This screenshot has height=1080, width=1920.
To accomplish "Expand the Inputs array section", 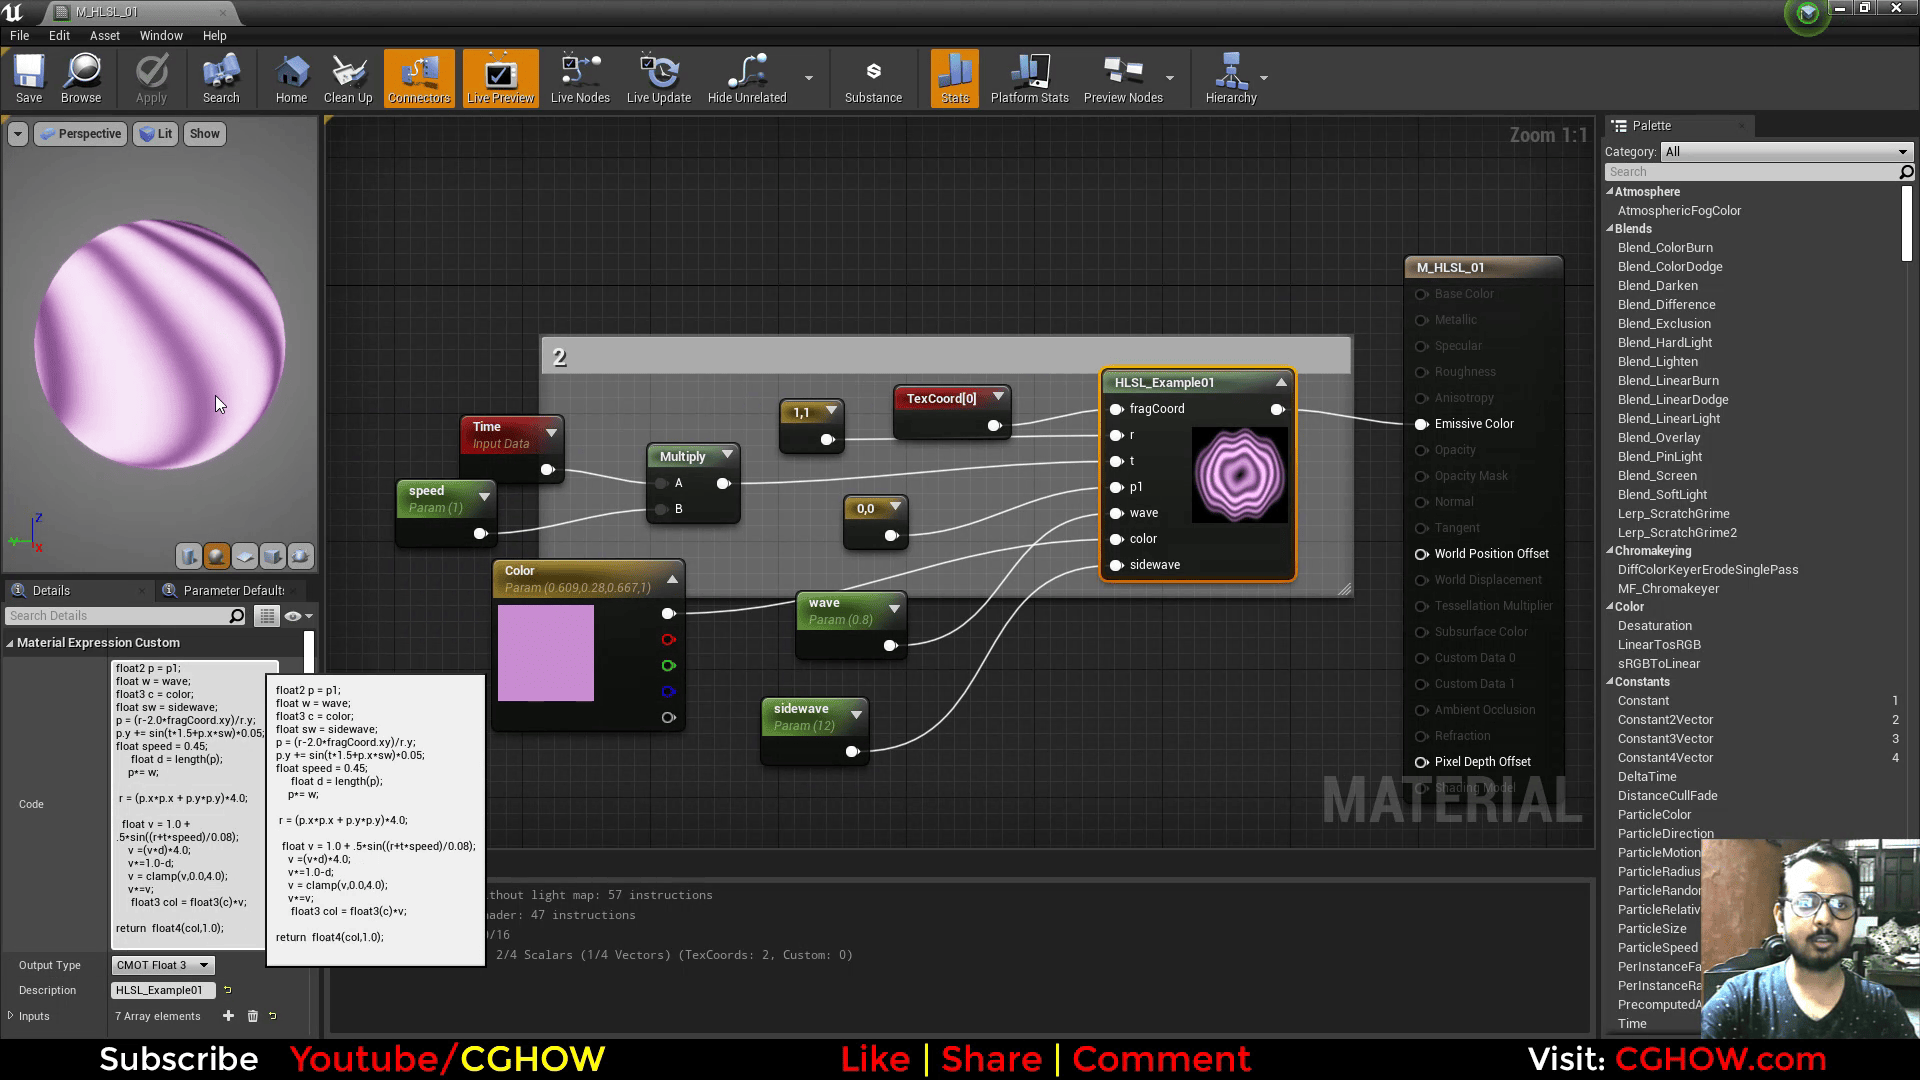I will pos(10,1016).
